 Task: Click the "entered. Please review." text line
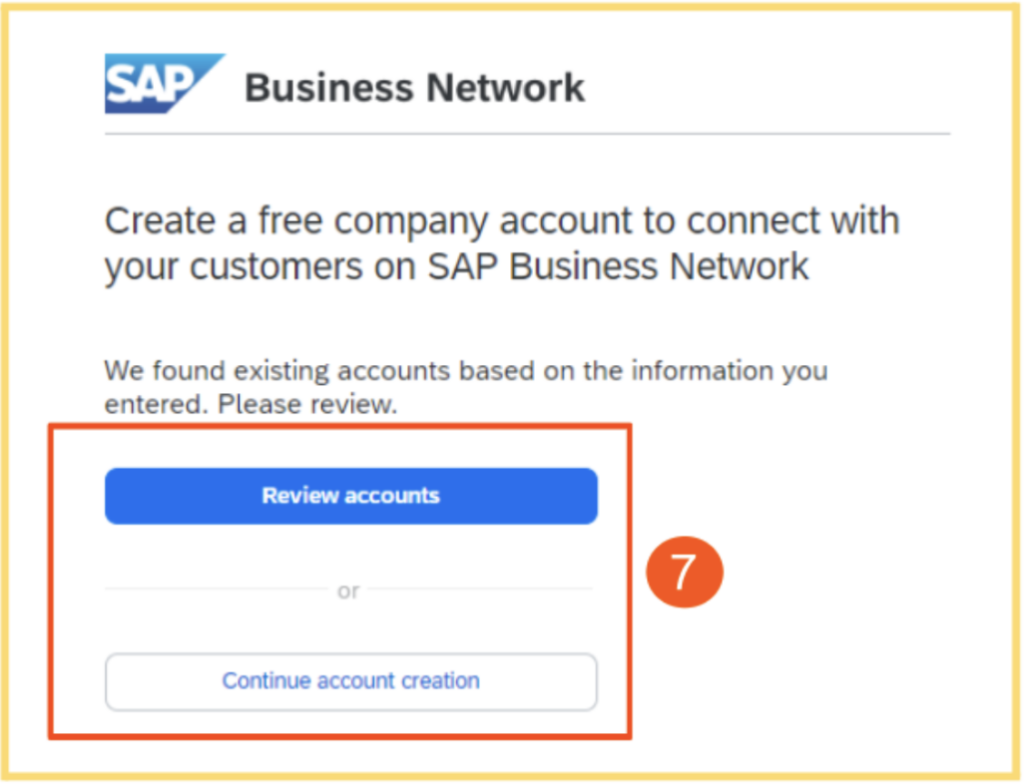click(251, 404)
